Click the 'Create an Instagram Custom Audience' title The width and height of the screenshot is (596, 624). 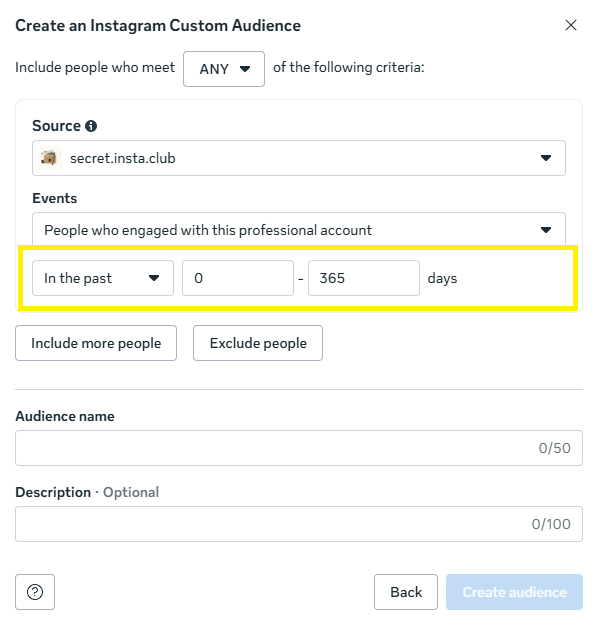[158, 25]
